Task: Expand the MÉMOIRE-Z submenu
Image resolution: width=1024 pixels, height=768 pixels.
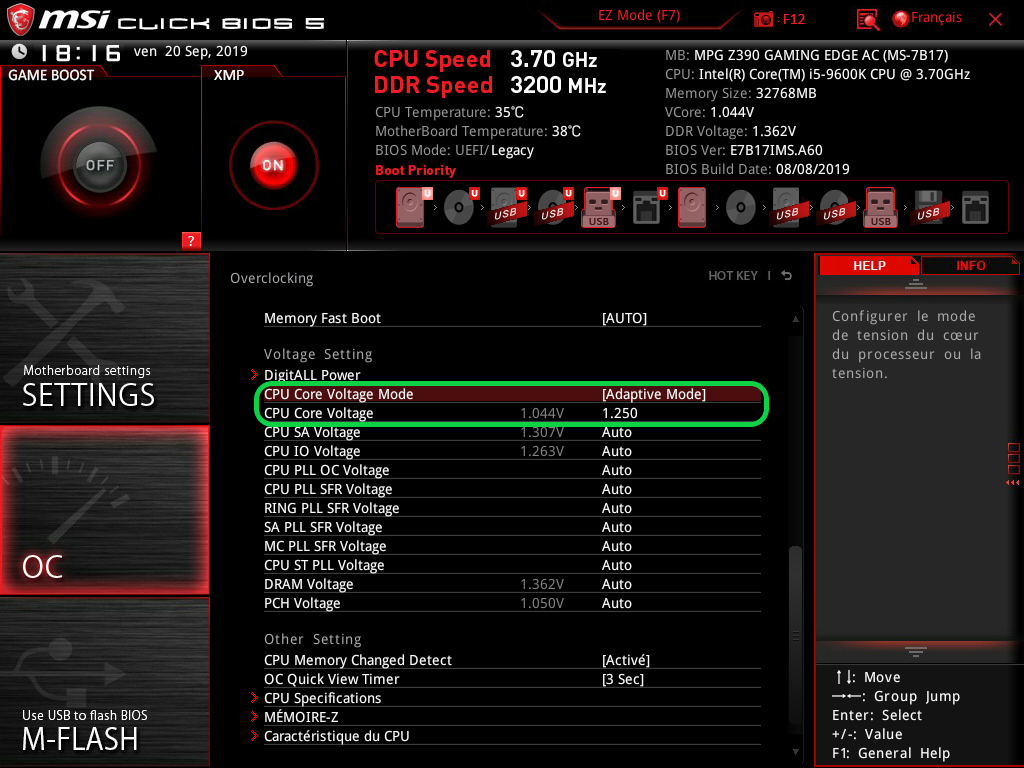Action: point(300,717)
